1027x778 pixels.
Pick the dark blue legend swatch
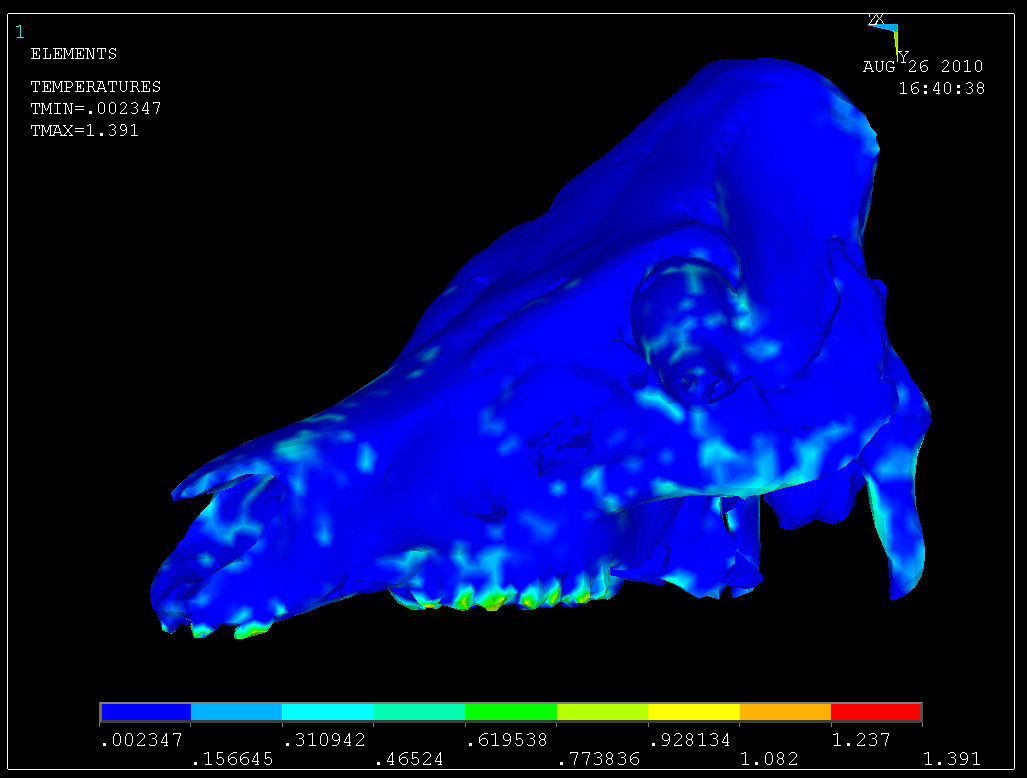coord(145,712)
